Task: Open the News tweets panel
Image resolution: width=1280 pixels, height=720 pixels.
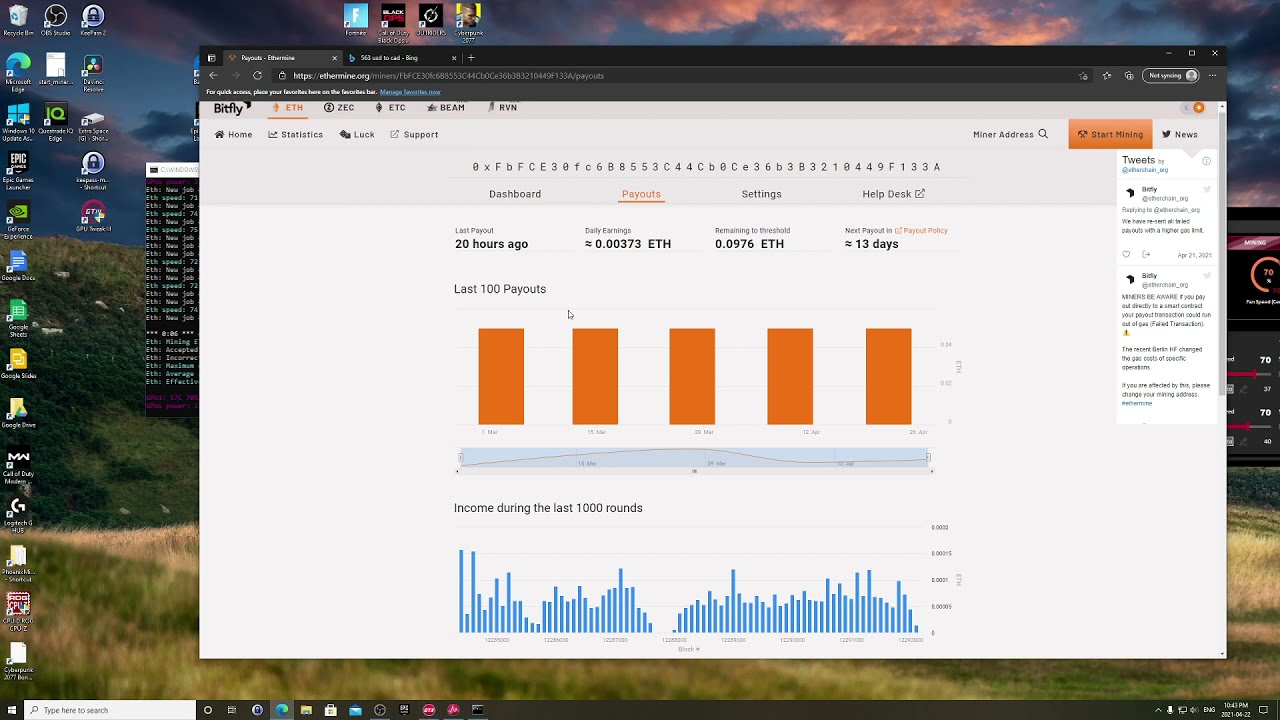Action: click(1180, 134)
